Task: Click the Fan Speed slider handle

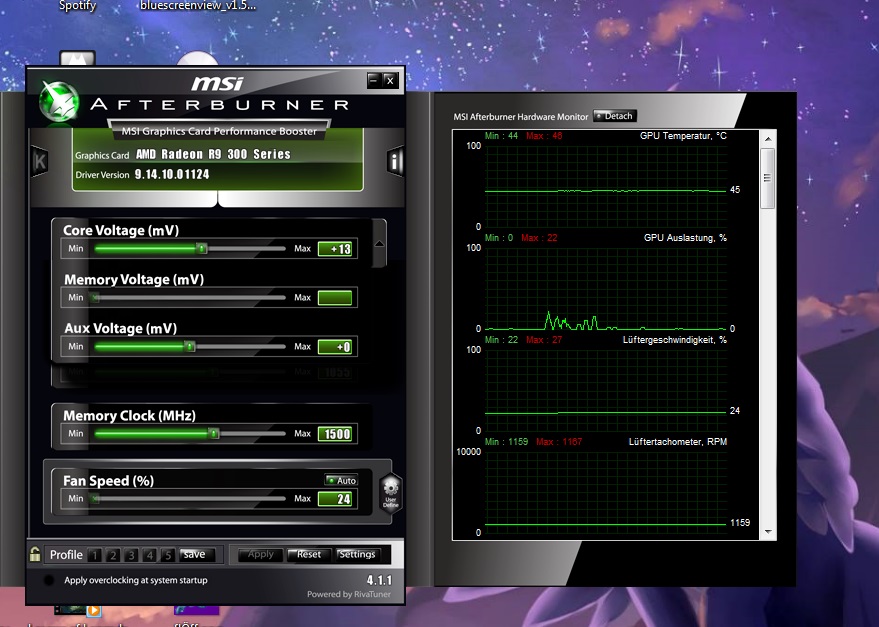Action: point(95,499)
